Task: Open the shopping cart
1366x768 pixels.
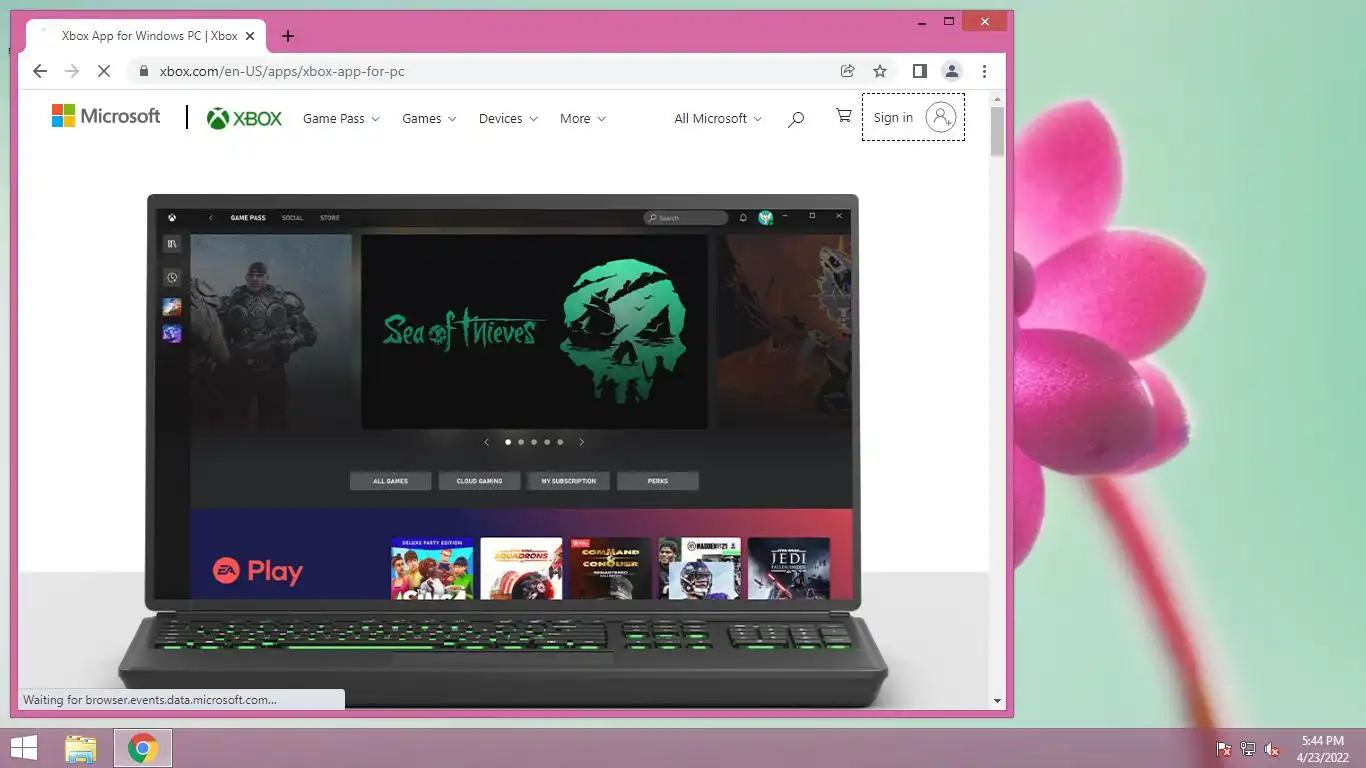Action: 844,116
